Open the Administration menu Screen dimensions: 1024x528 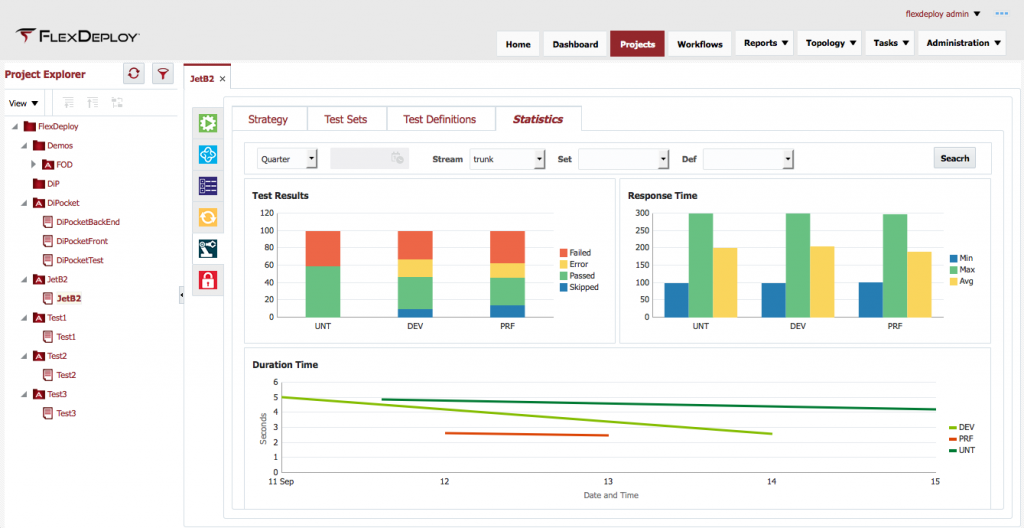[x=962, y=43]
